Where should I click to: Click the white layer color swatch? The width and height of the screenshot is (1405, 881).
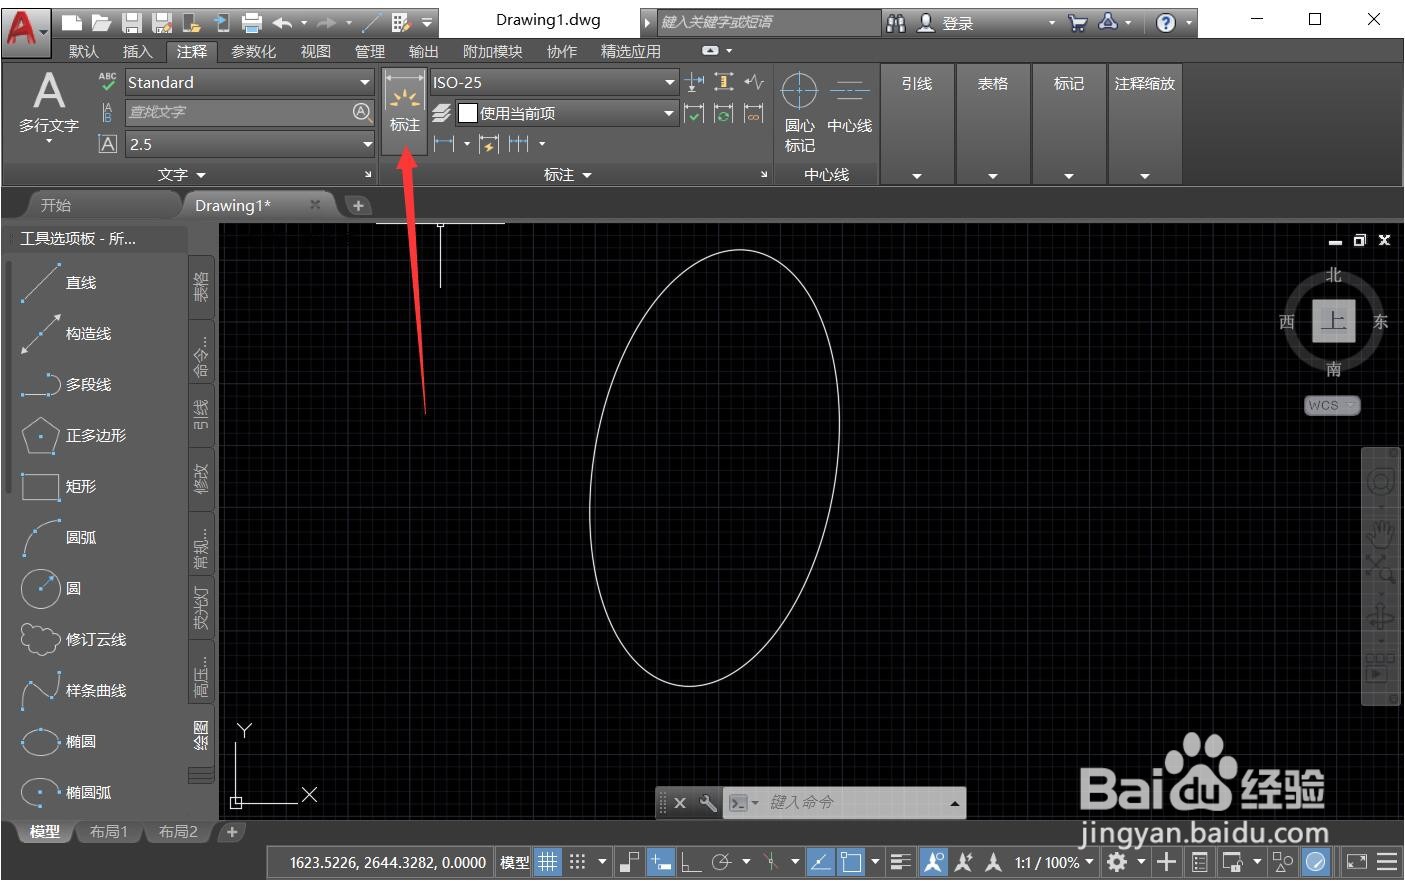tap(467, 113)
